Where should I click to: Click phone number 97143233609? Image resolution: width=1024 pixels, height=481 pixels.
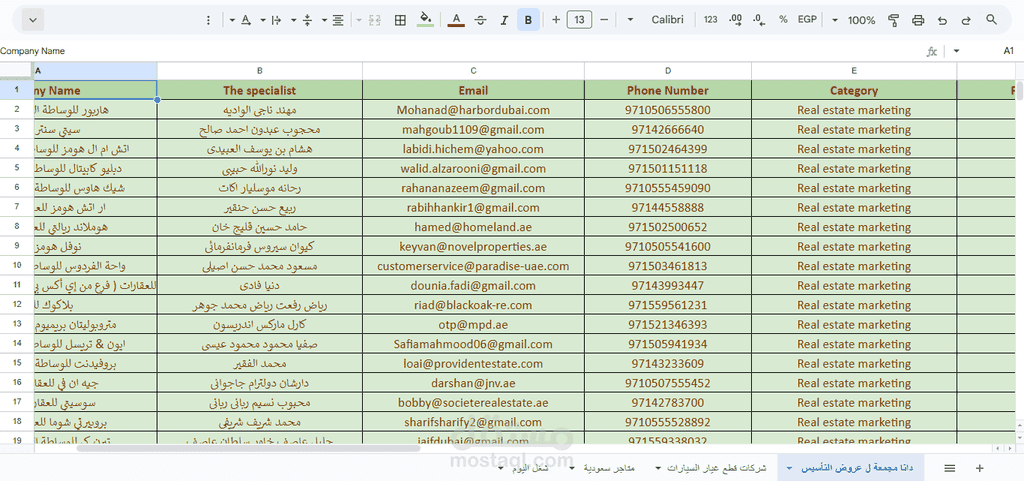click(667, 364)
